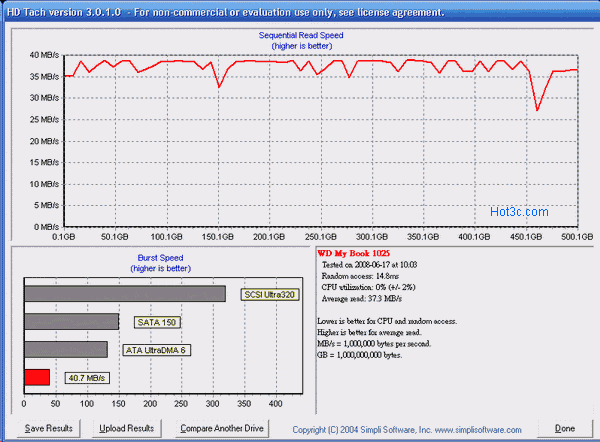The width and height of the screenshot is (600, 442).
Task: Click the 40.7 MB/s result label
Action: [87, 378]
